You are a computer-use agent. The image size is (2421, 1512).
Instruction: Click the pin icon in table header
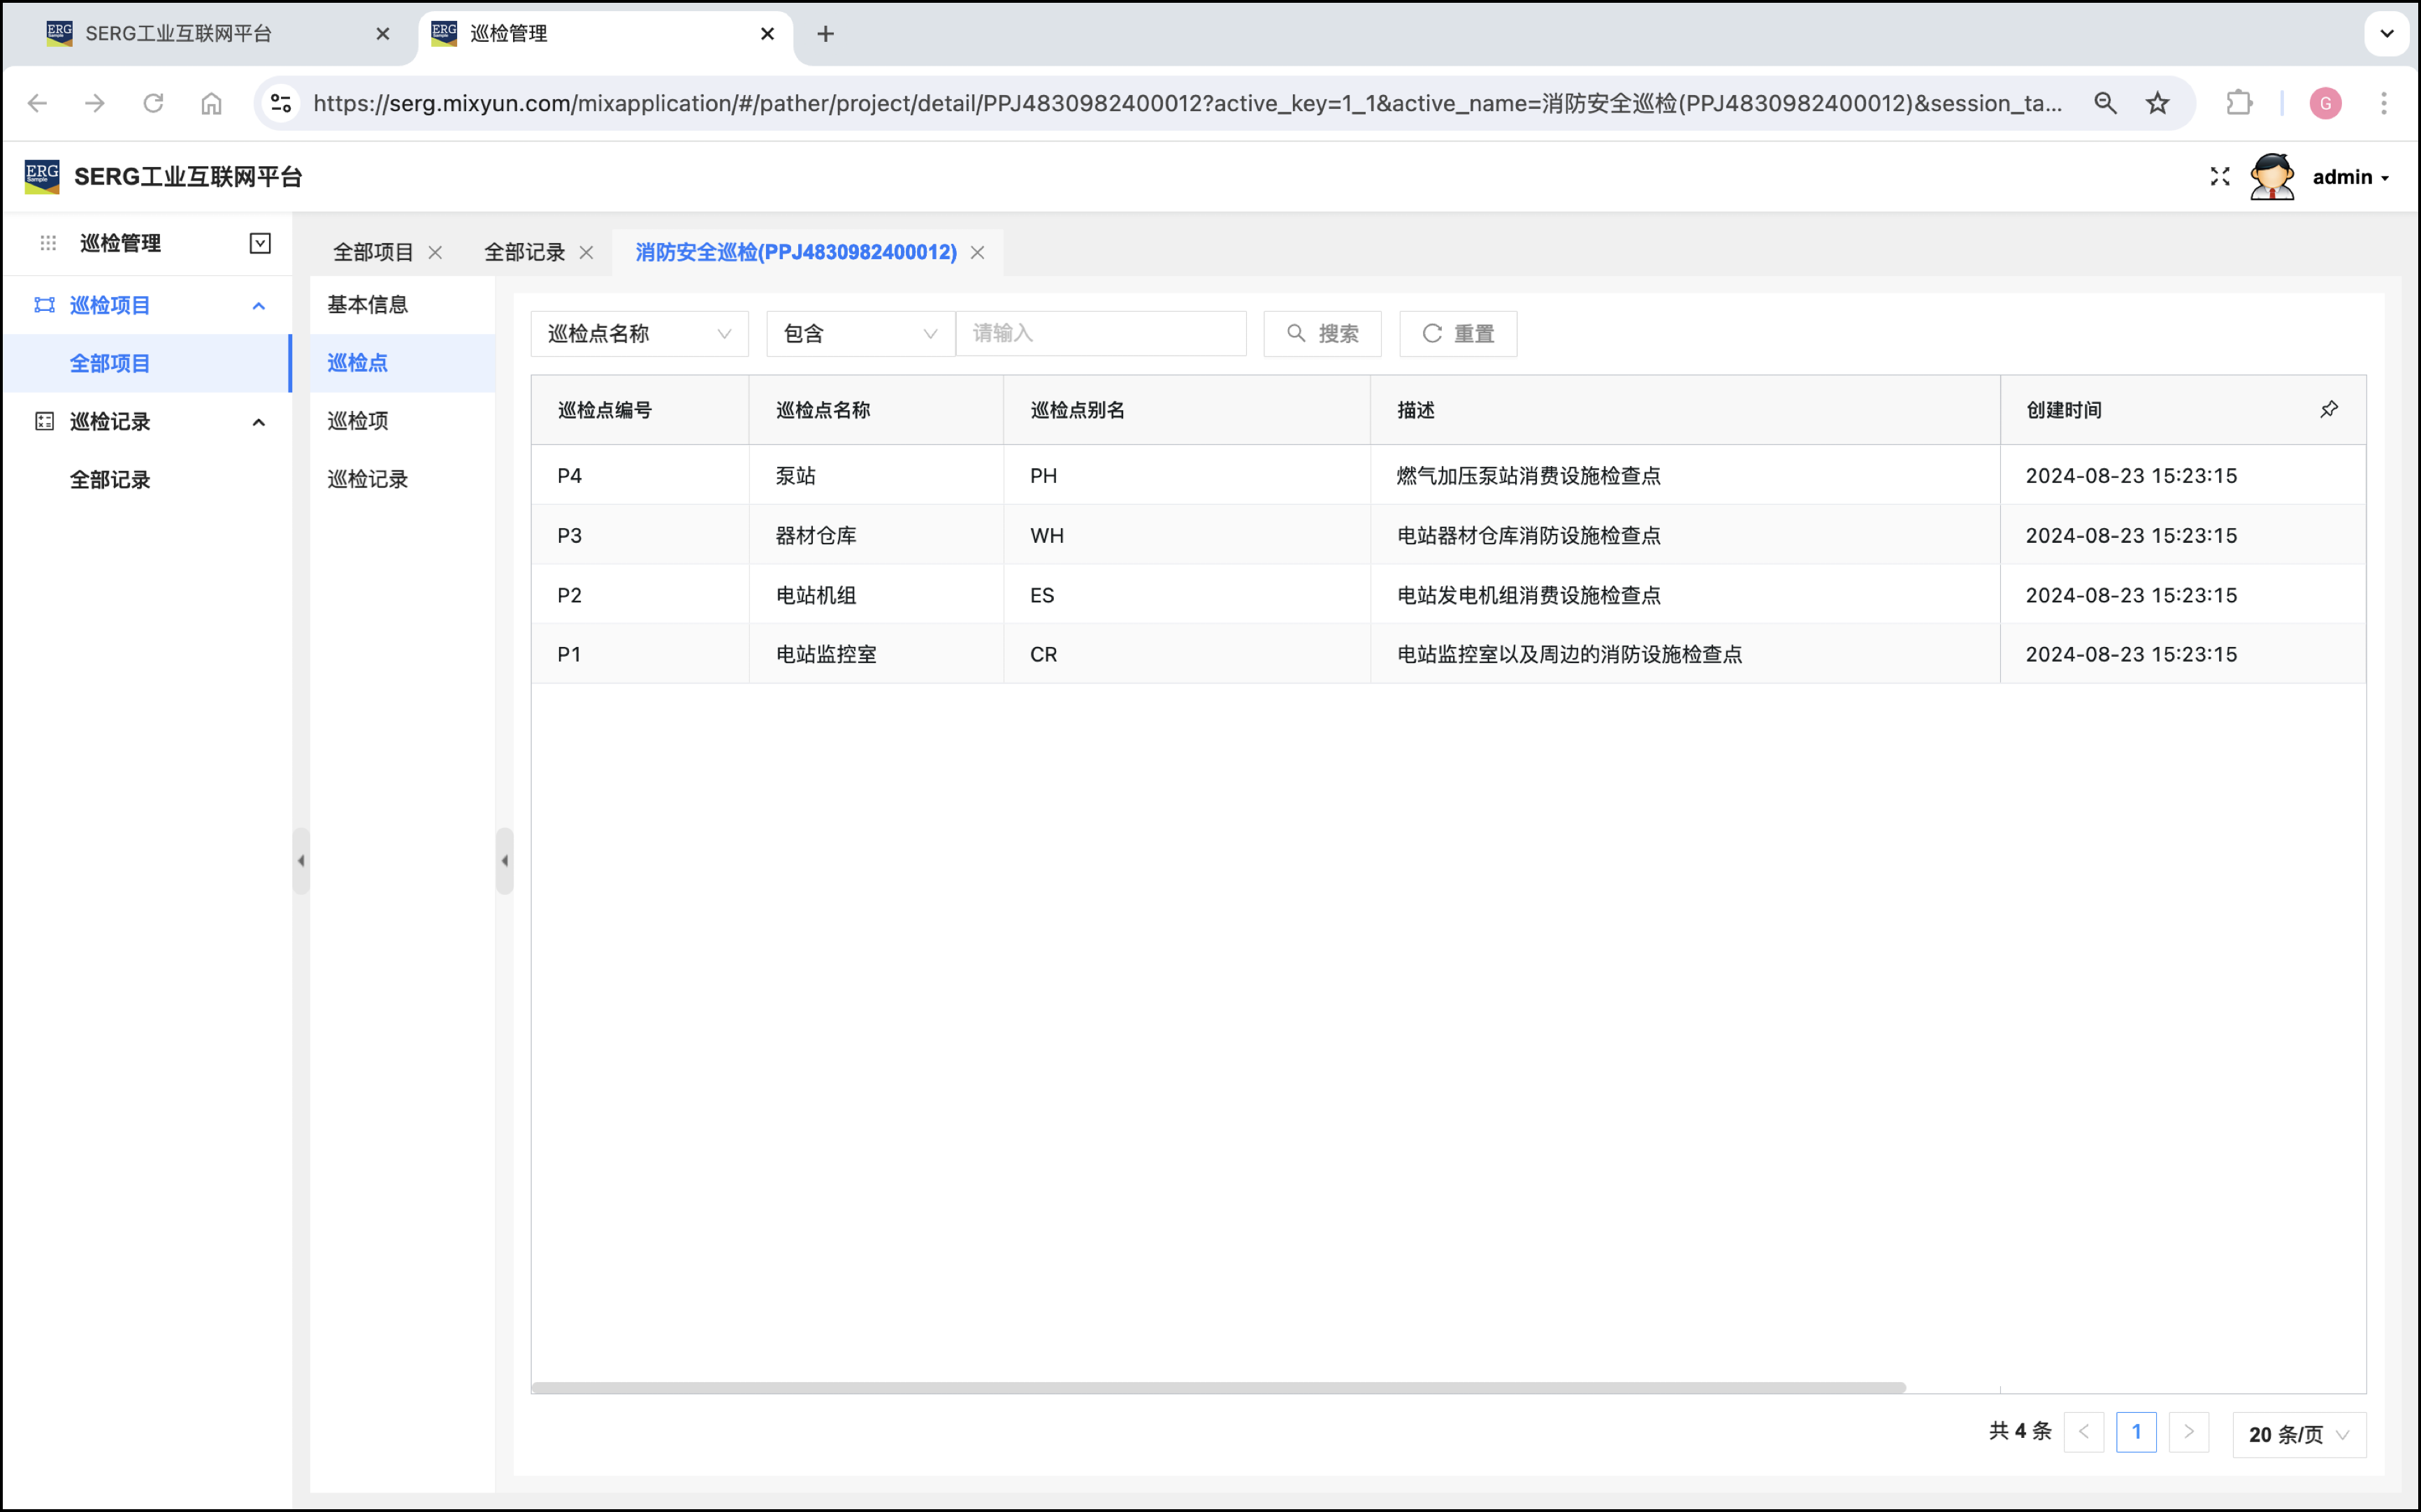pyautogui.click(x=2328, y=409)
